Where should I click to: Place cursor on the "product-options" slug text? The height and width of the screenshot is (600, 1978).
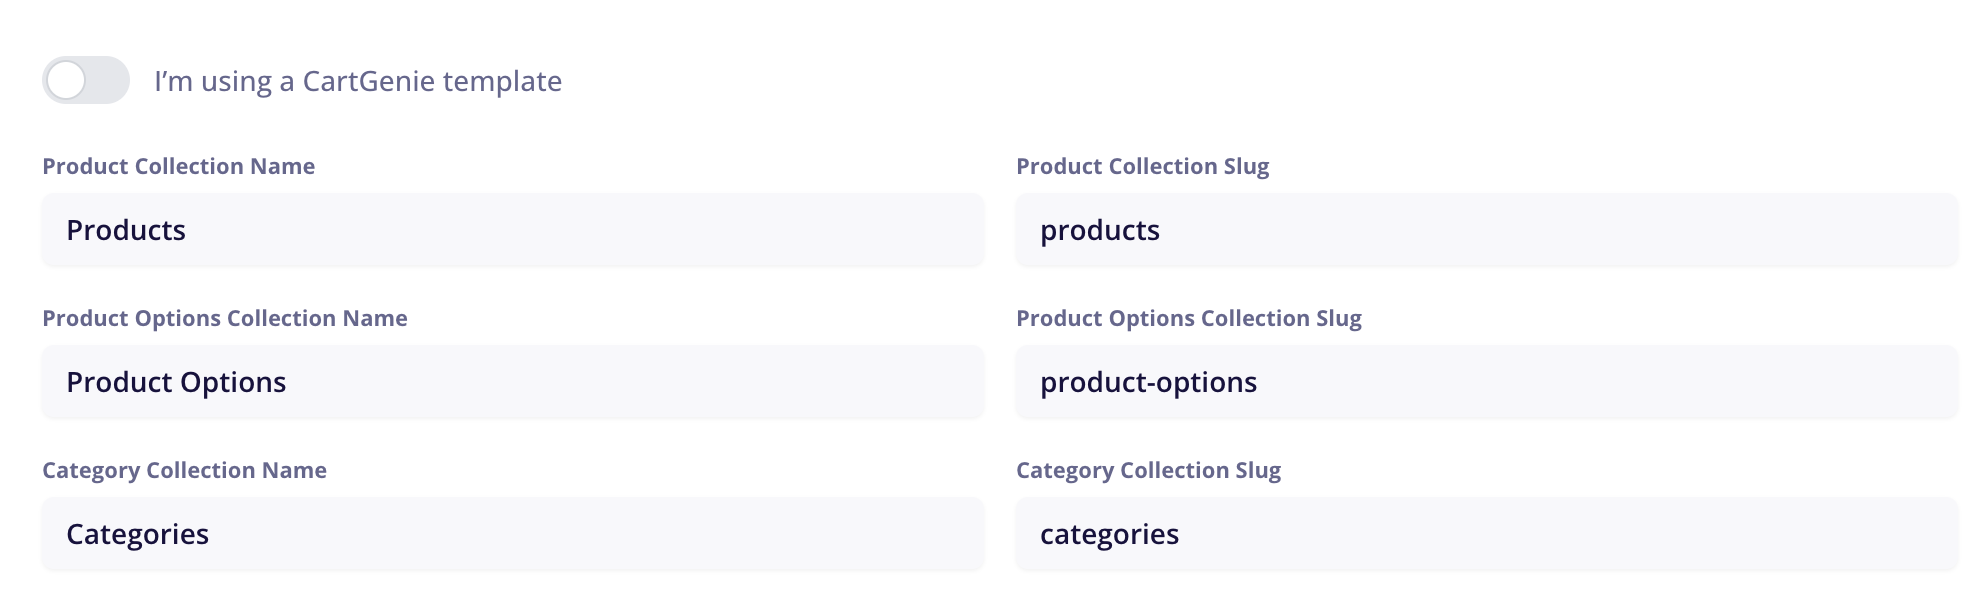click(1148, 382)
